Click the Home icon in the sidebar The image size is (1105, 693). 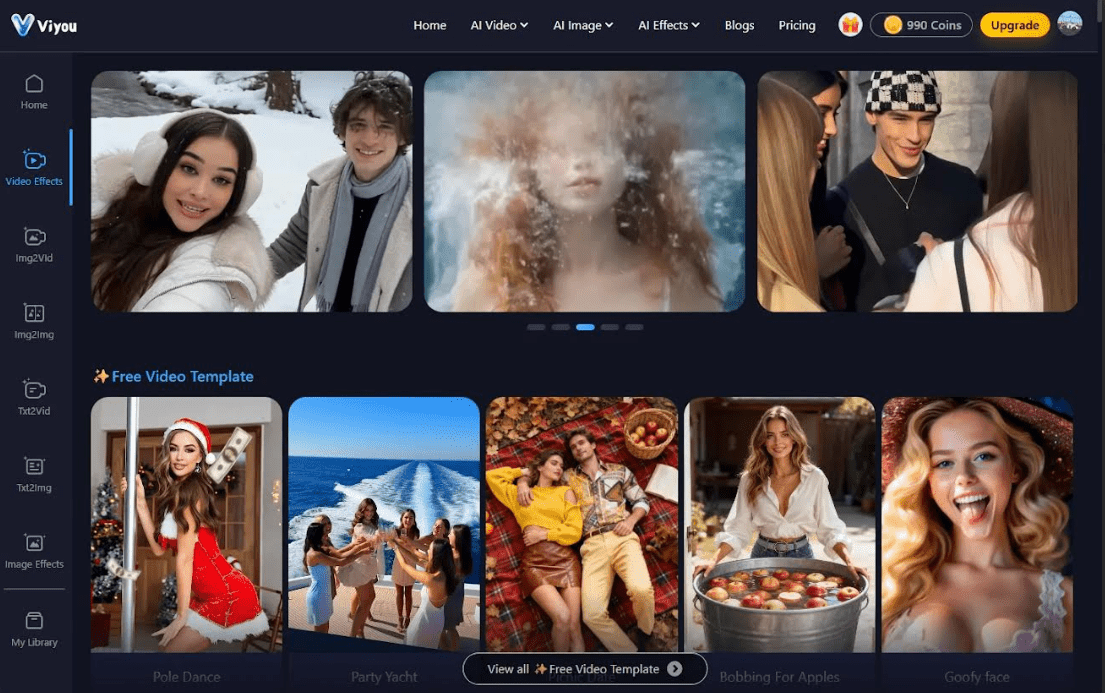(34, 91)
